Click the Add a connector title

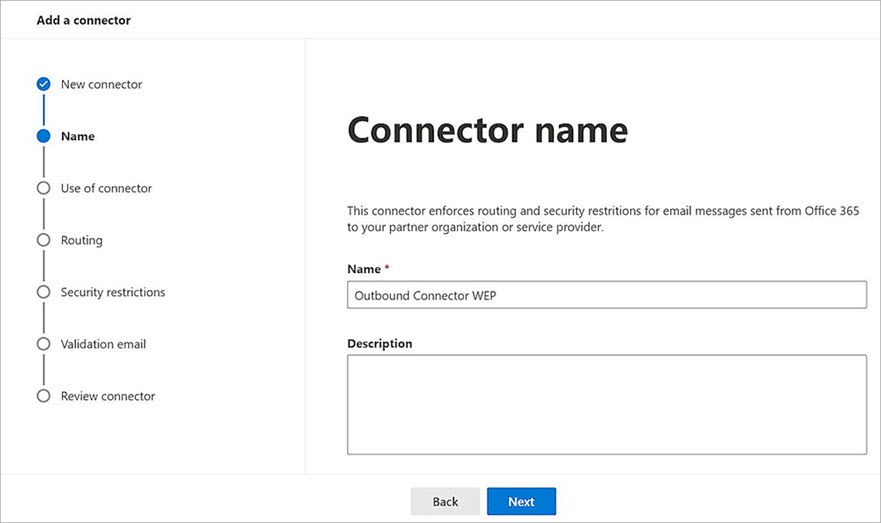tap(84, 20)
